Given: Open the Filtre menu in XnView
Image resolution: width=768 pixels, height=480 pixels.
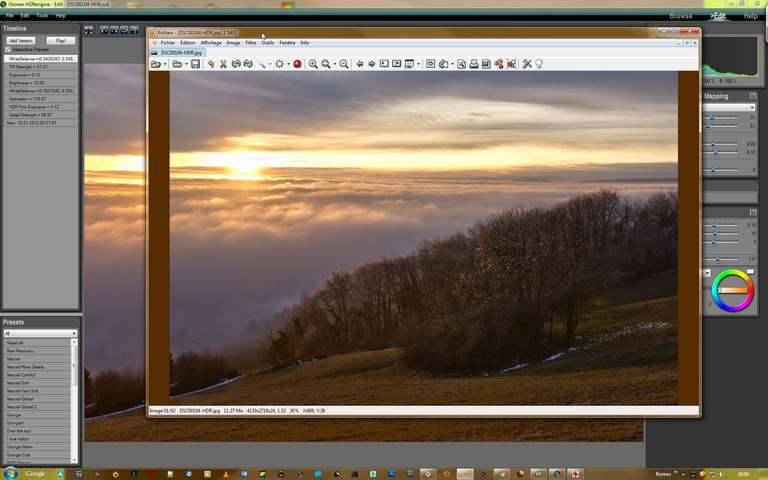Looking at the screenshot, I should 251,43.
